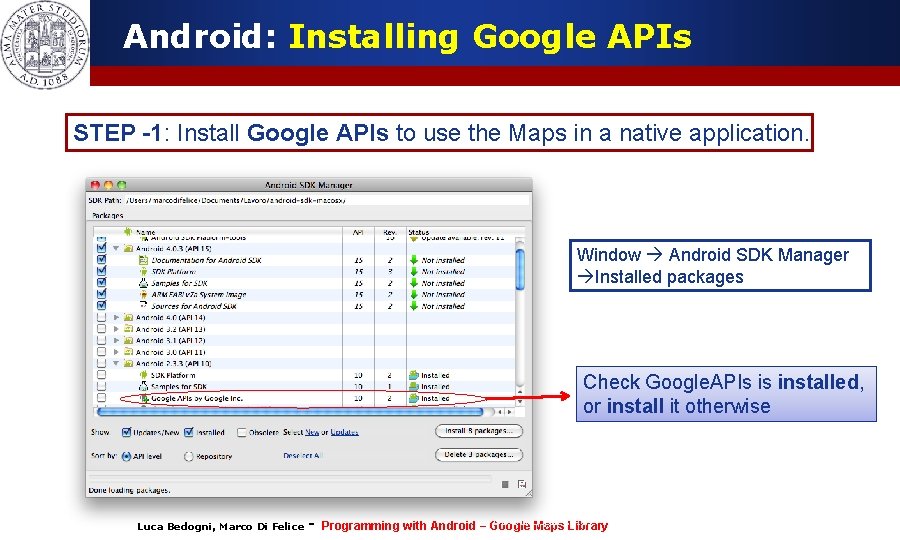
Task: Click the Android 4.0.3 (API 15) folder icon
Action: coord(129,248)
